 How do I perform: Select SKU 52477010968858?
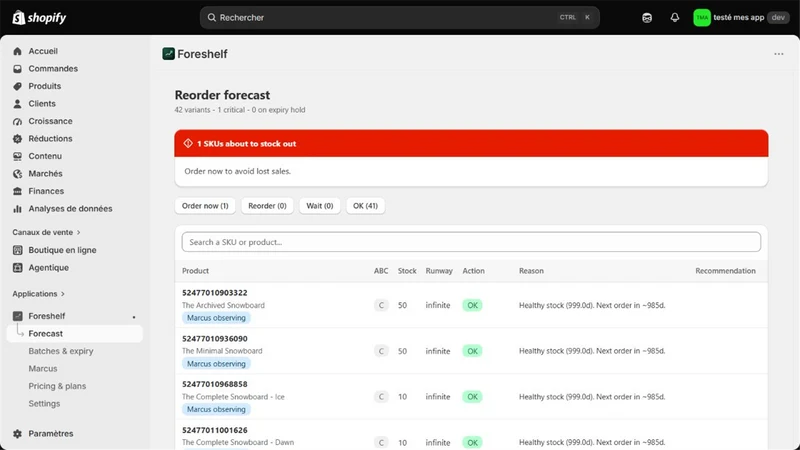(x=215, y=384)
